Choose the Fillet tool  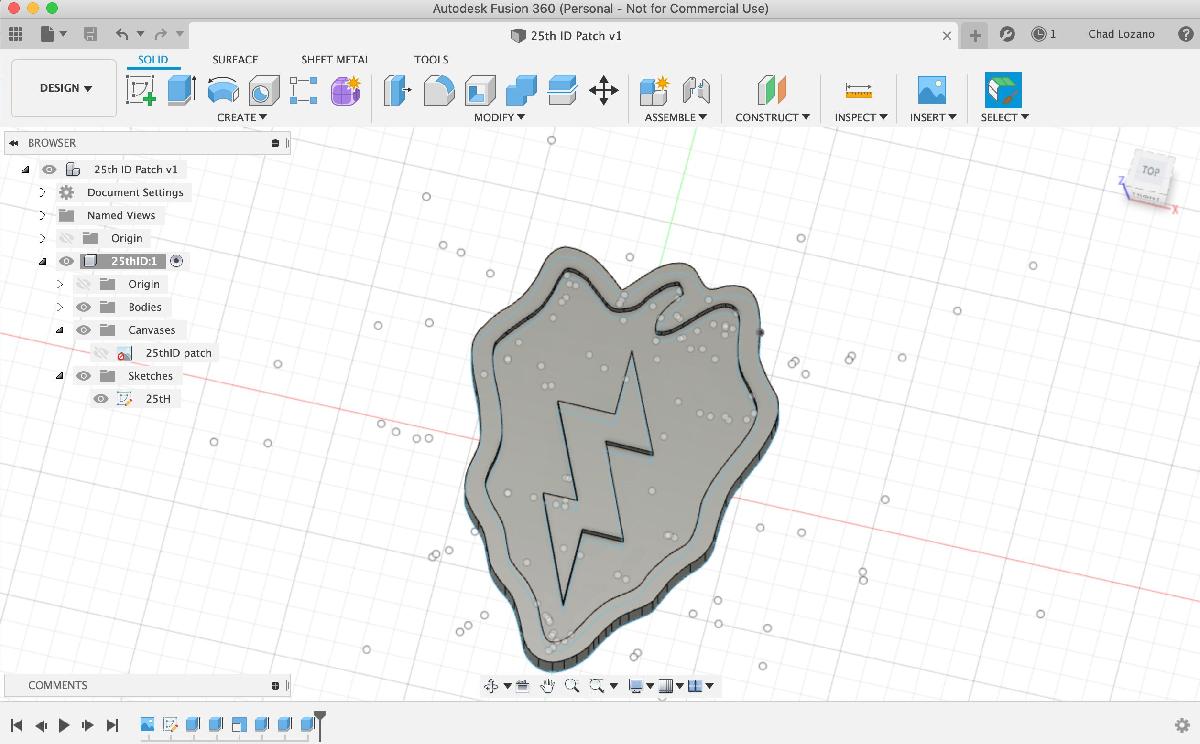(x=439, y=91)
